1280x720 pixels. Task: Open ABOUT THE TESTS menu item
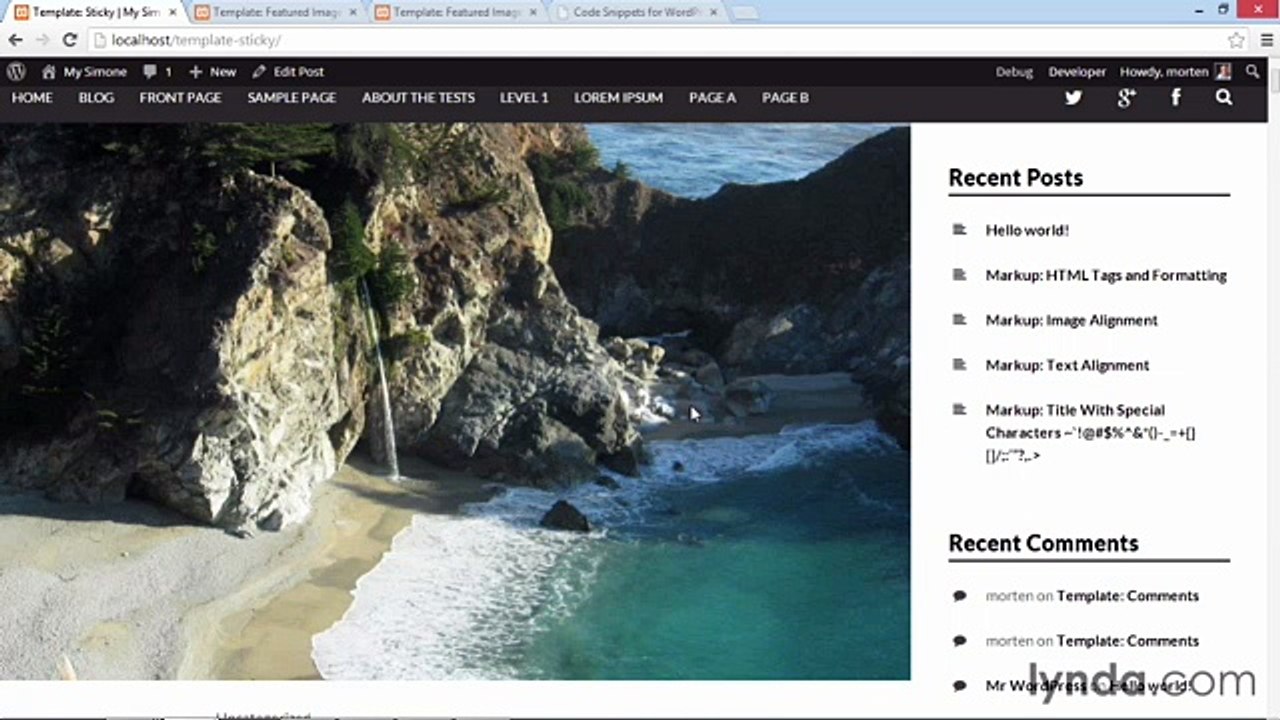tap(418, 98)
